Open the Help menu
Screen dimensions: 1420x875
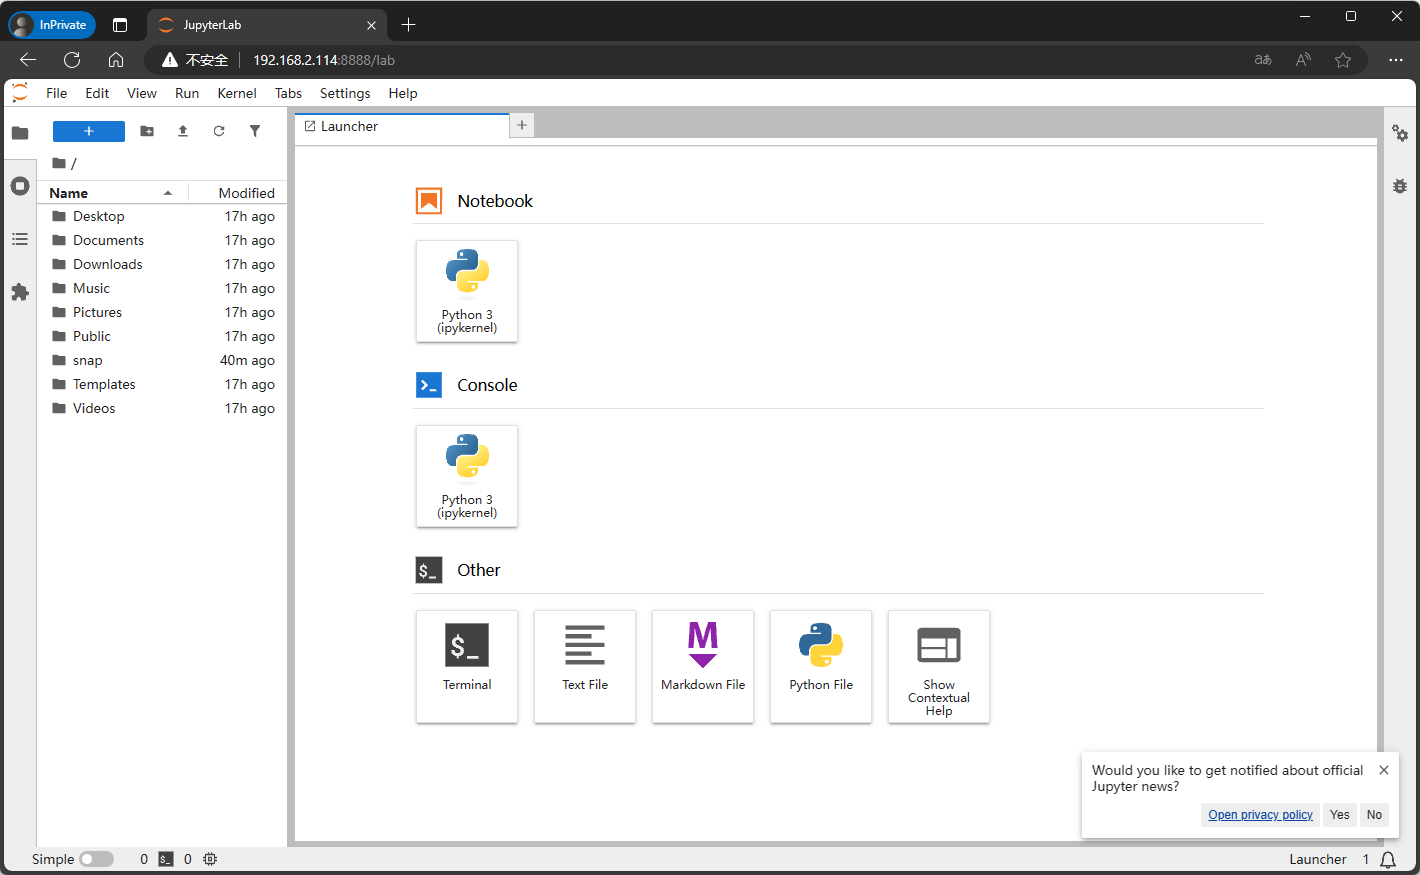403,93
